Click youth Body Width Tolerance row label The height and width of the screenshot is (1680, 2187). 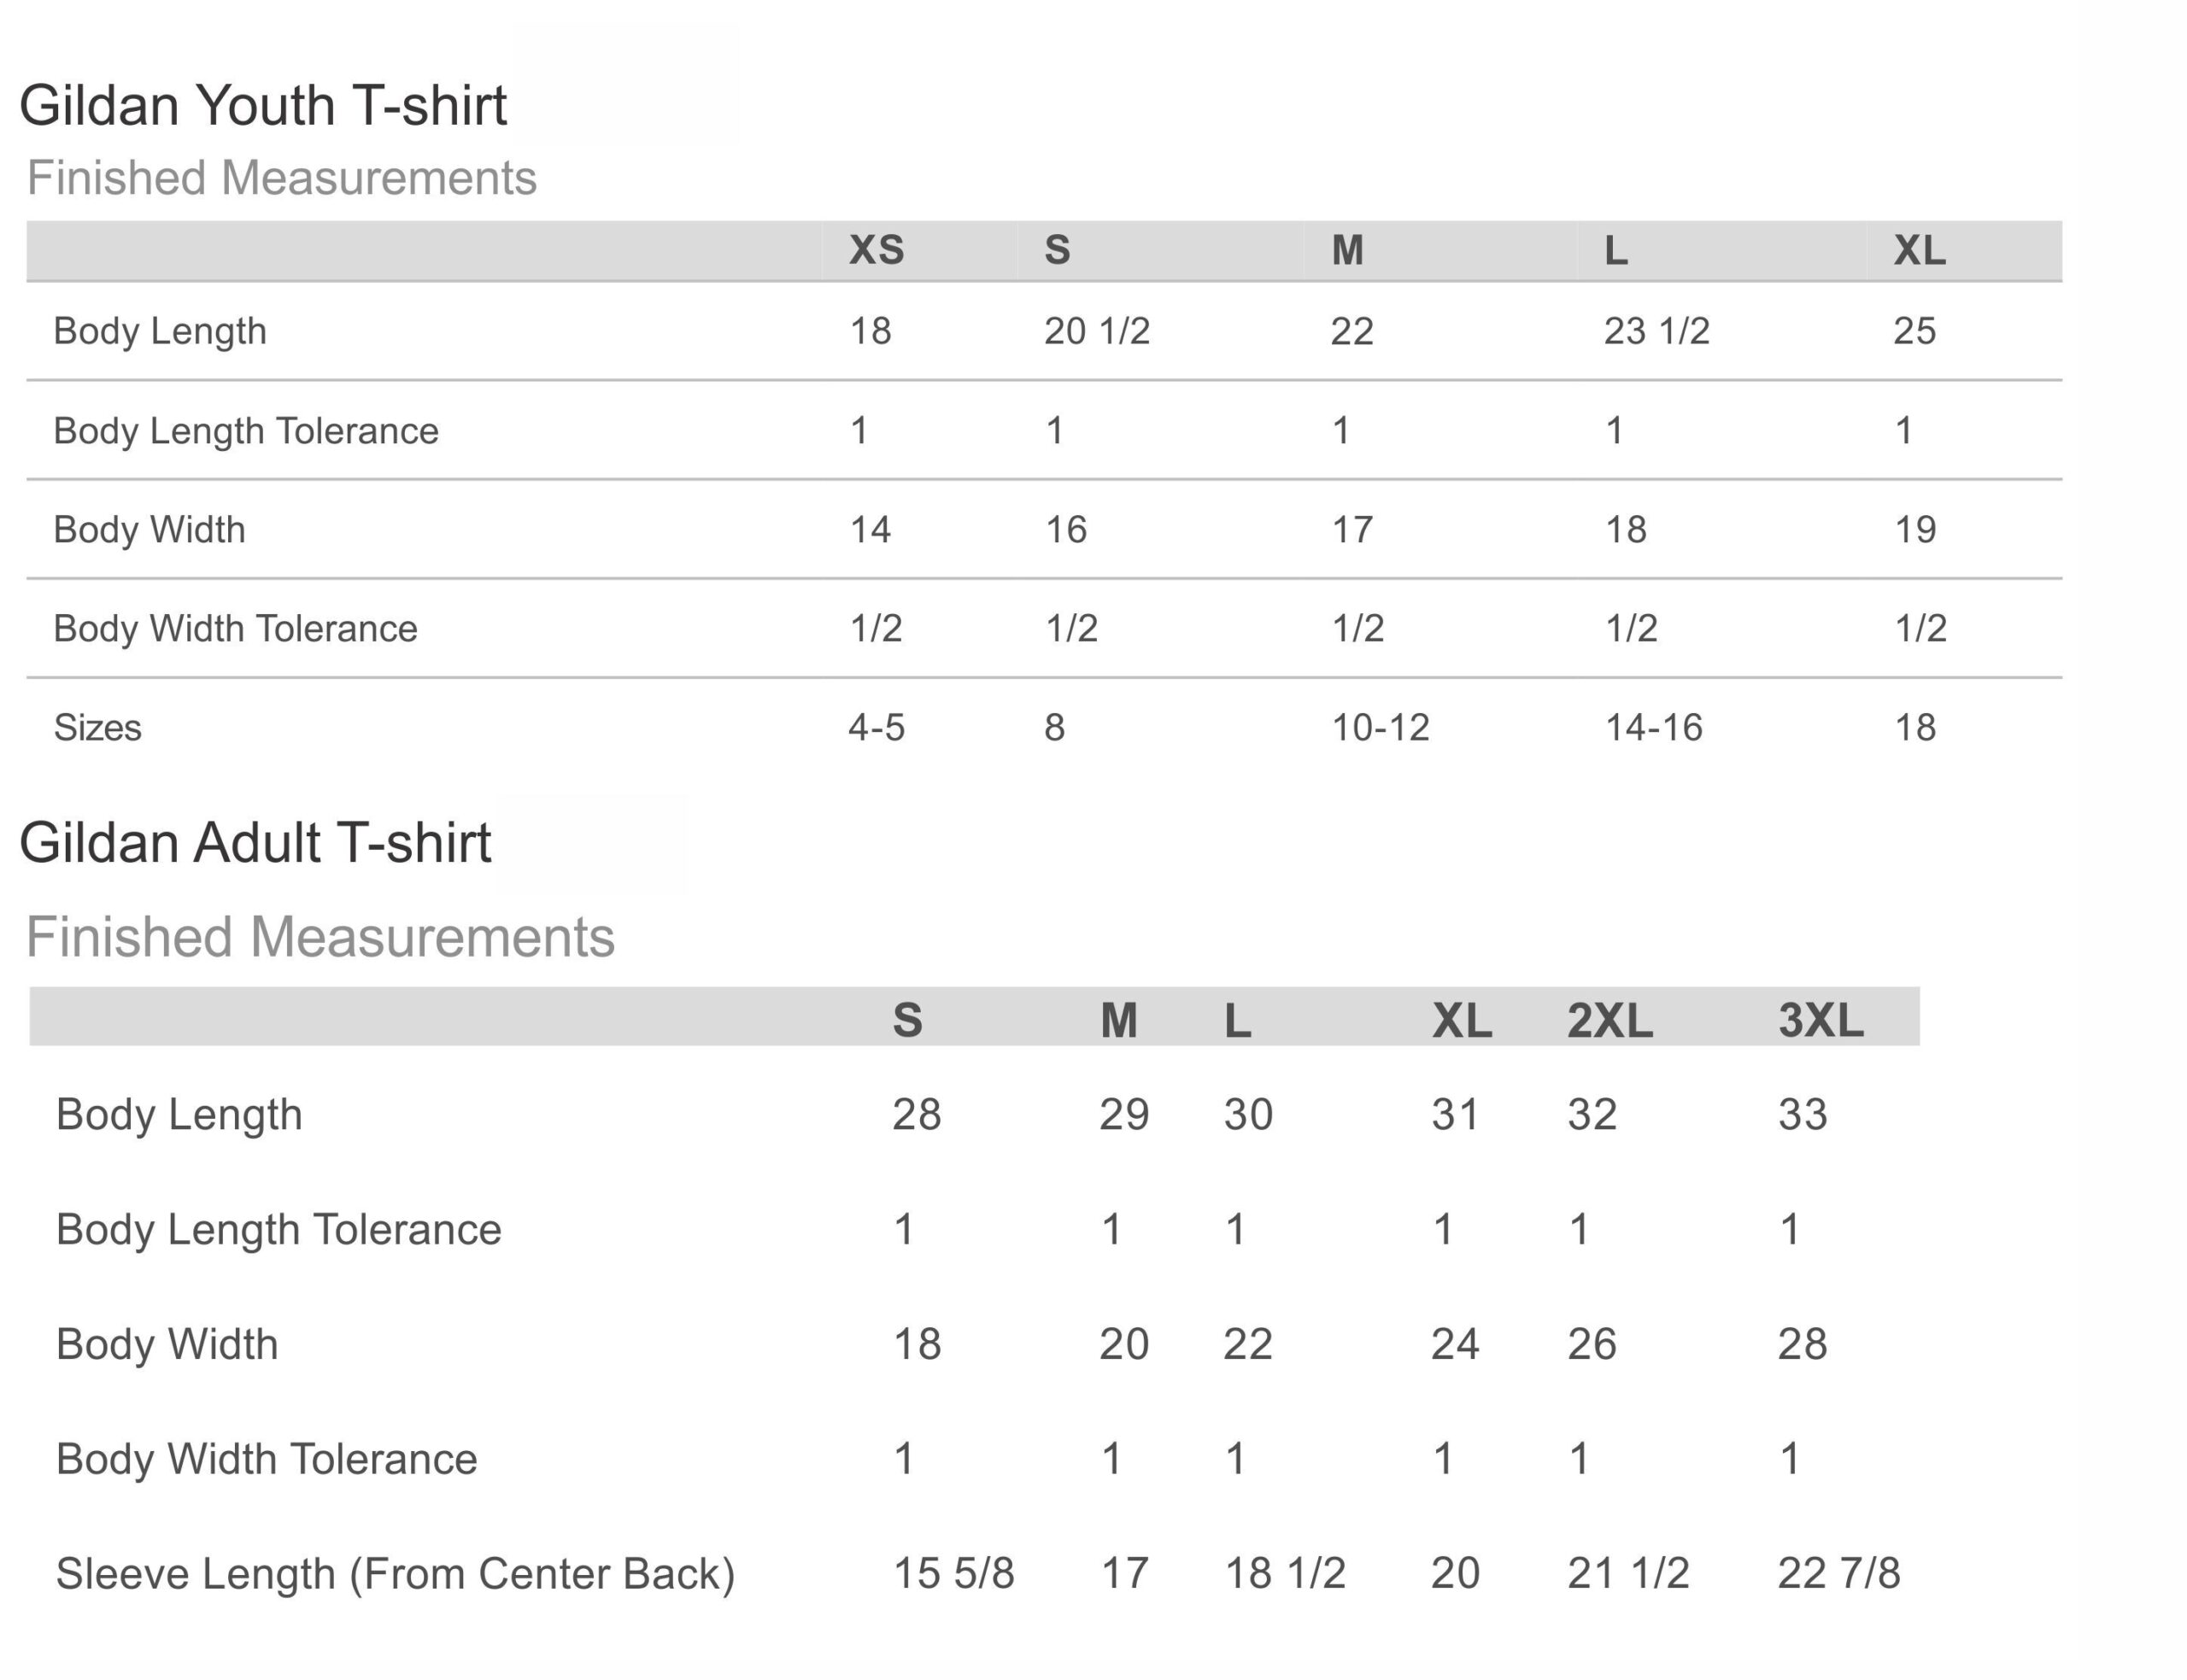236,628
